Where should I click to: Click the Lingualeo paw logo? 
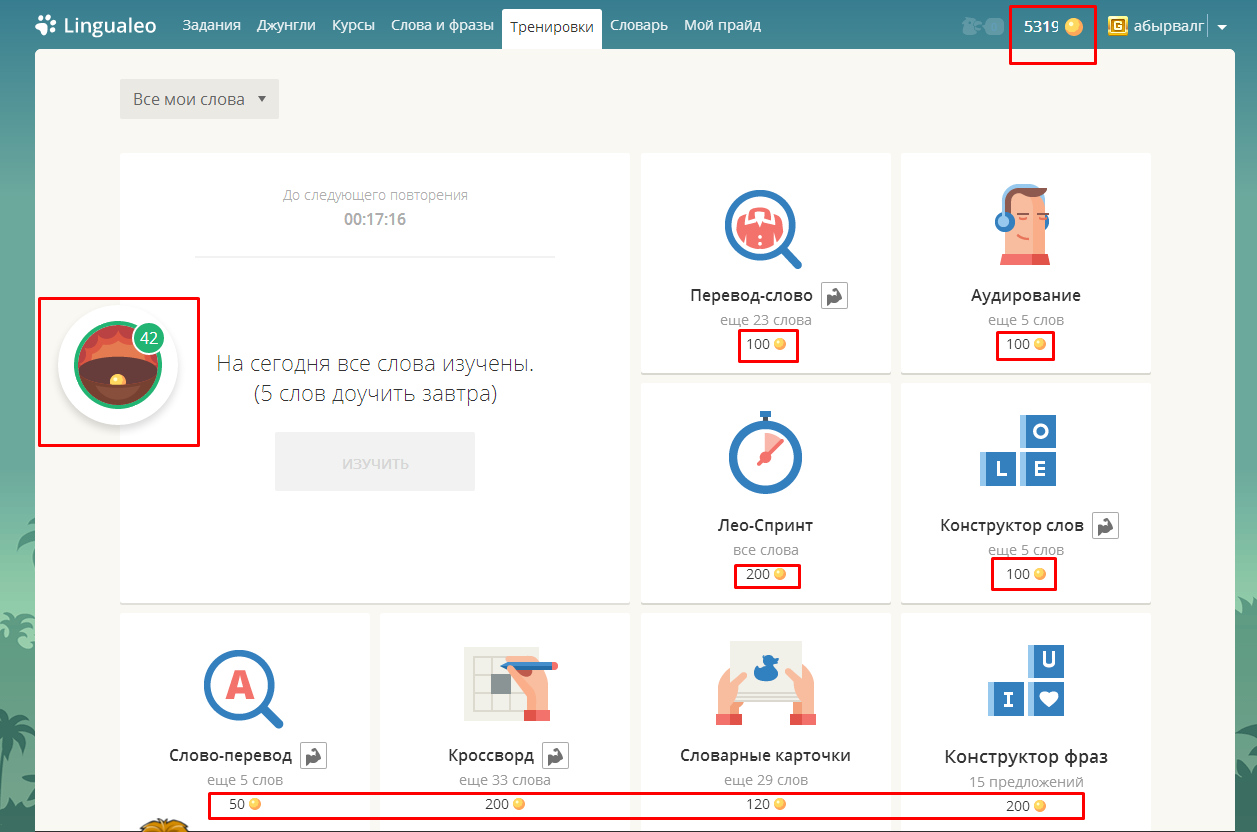(x=45, y=25)
